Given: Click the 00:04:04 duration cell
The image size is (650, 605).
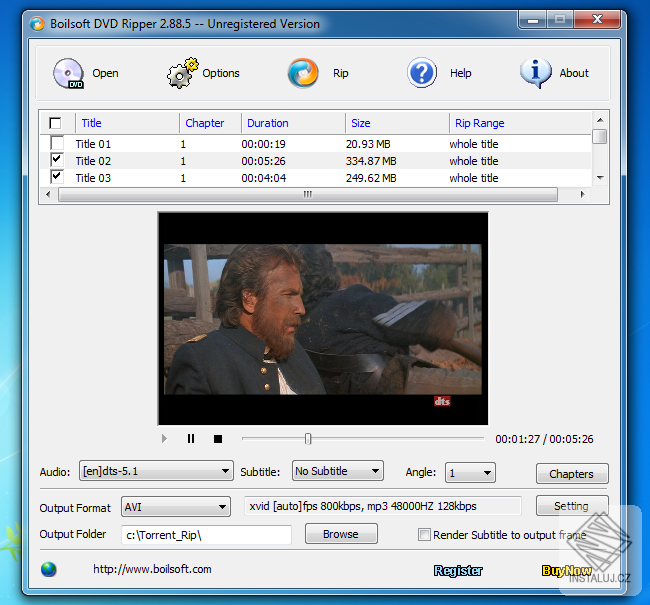Looking at the screenshot, I should 264,178.
